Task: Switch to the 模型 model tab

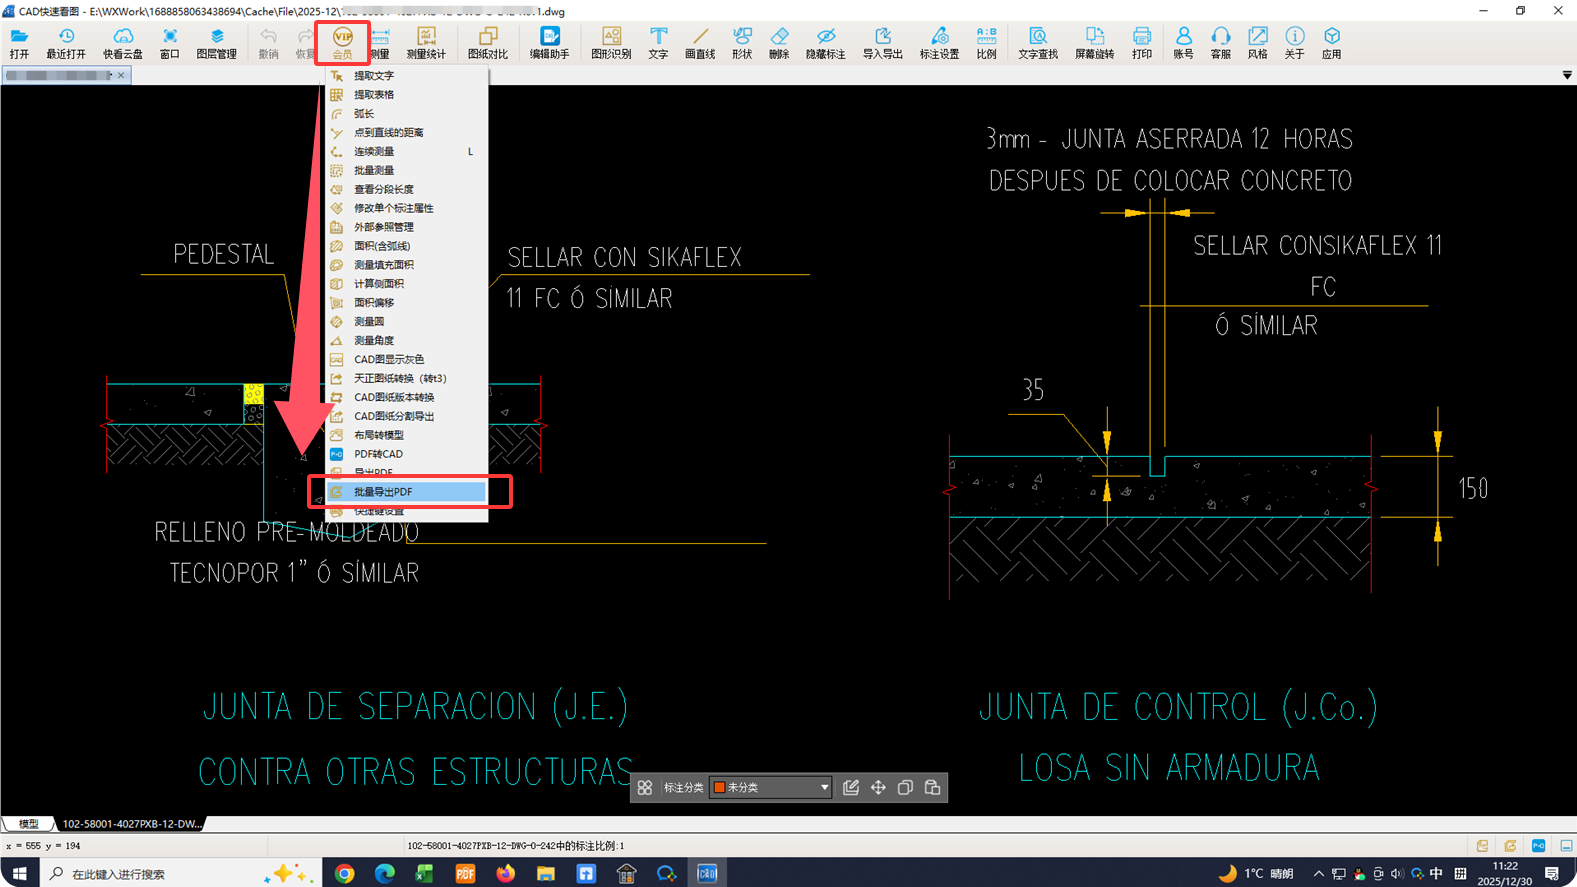Action: point(28,824)
